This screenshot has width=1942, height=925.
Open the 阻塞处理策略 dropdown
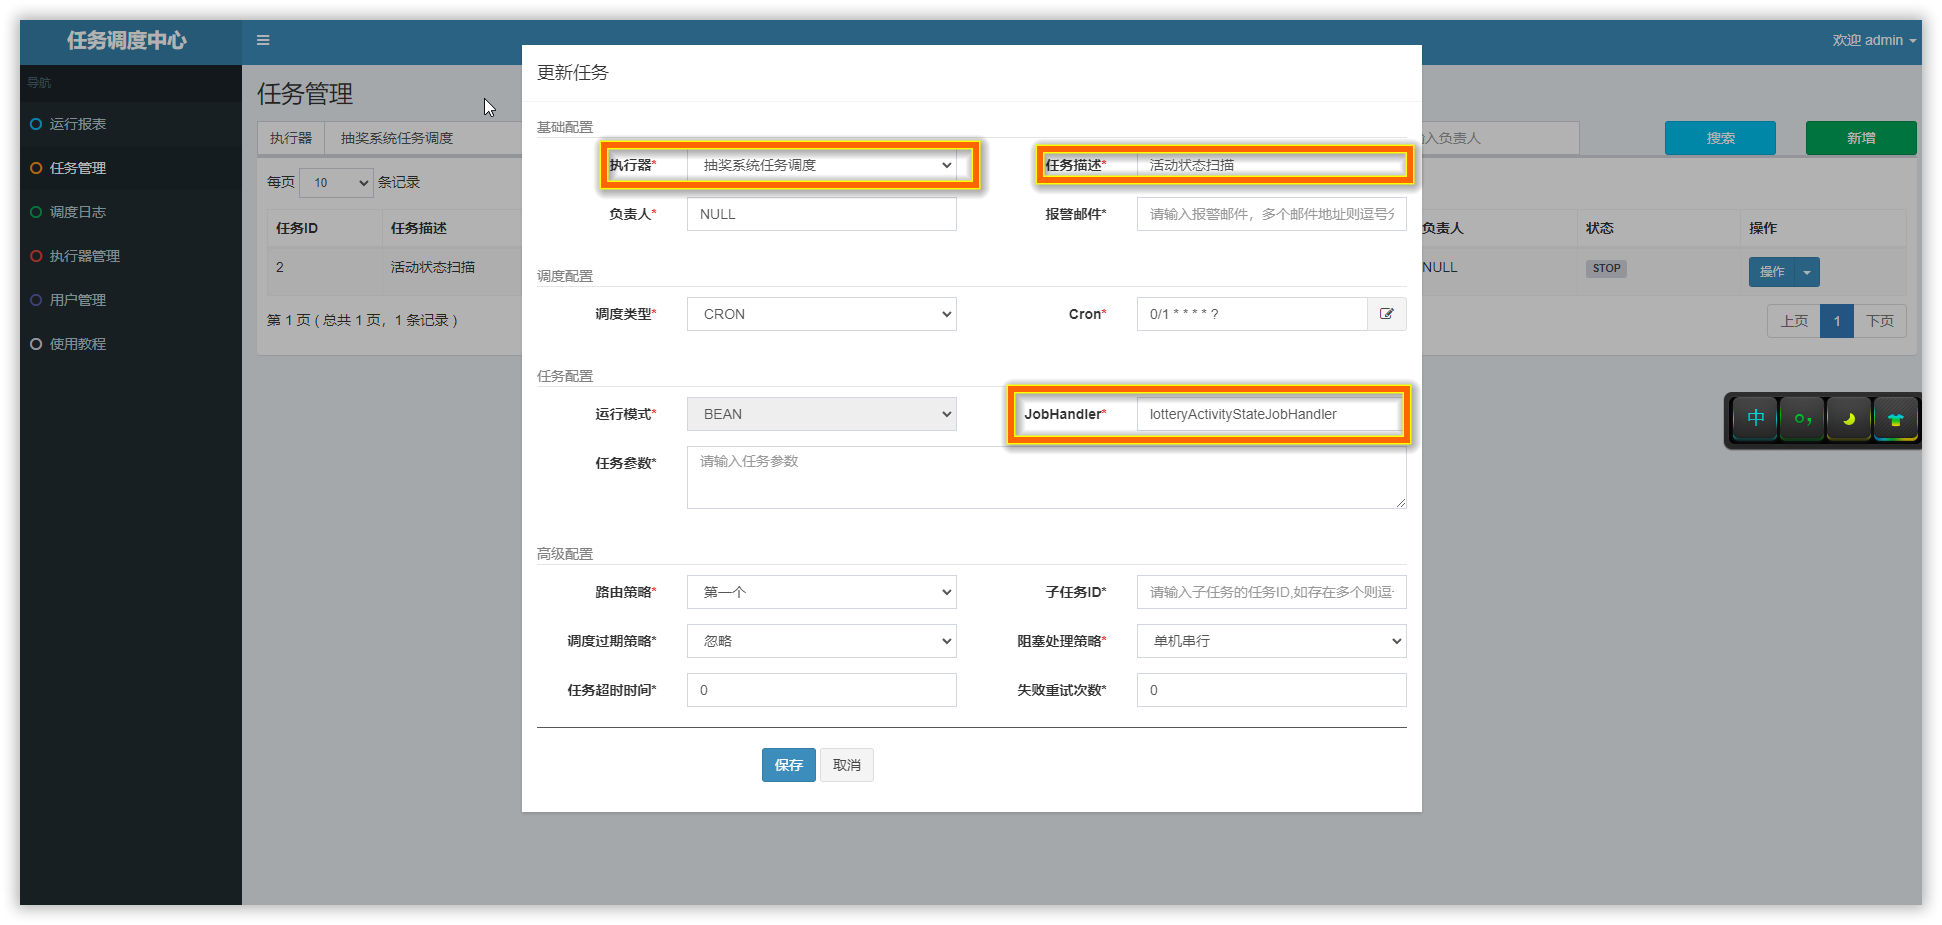tap(1271, 641)
